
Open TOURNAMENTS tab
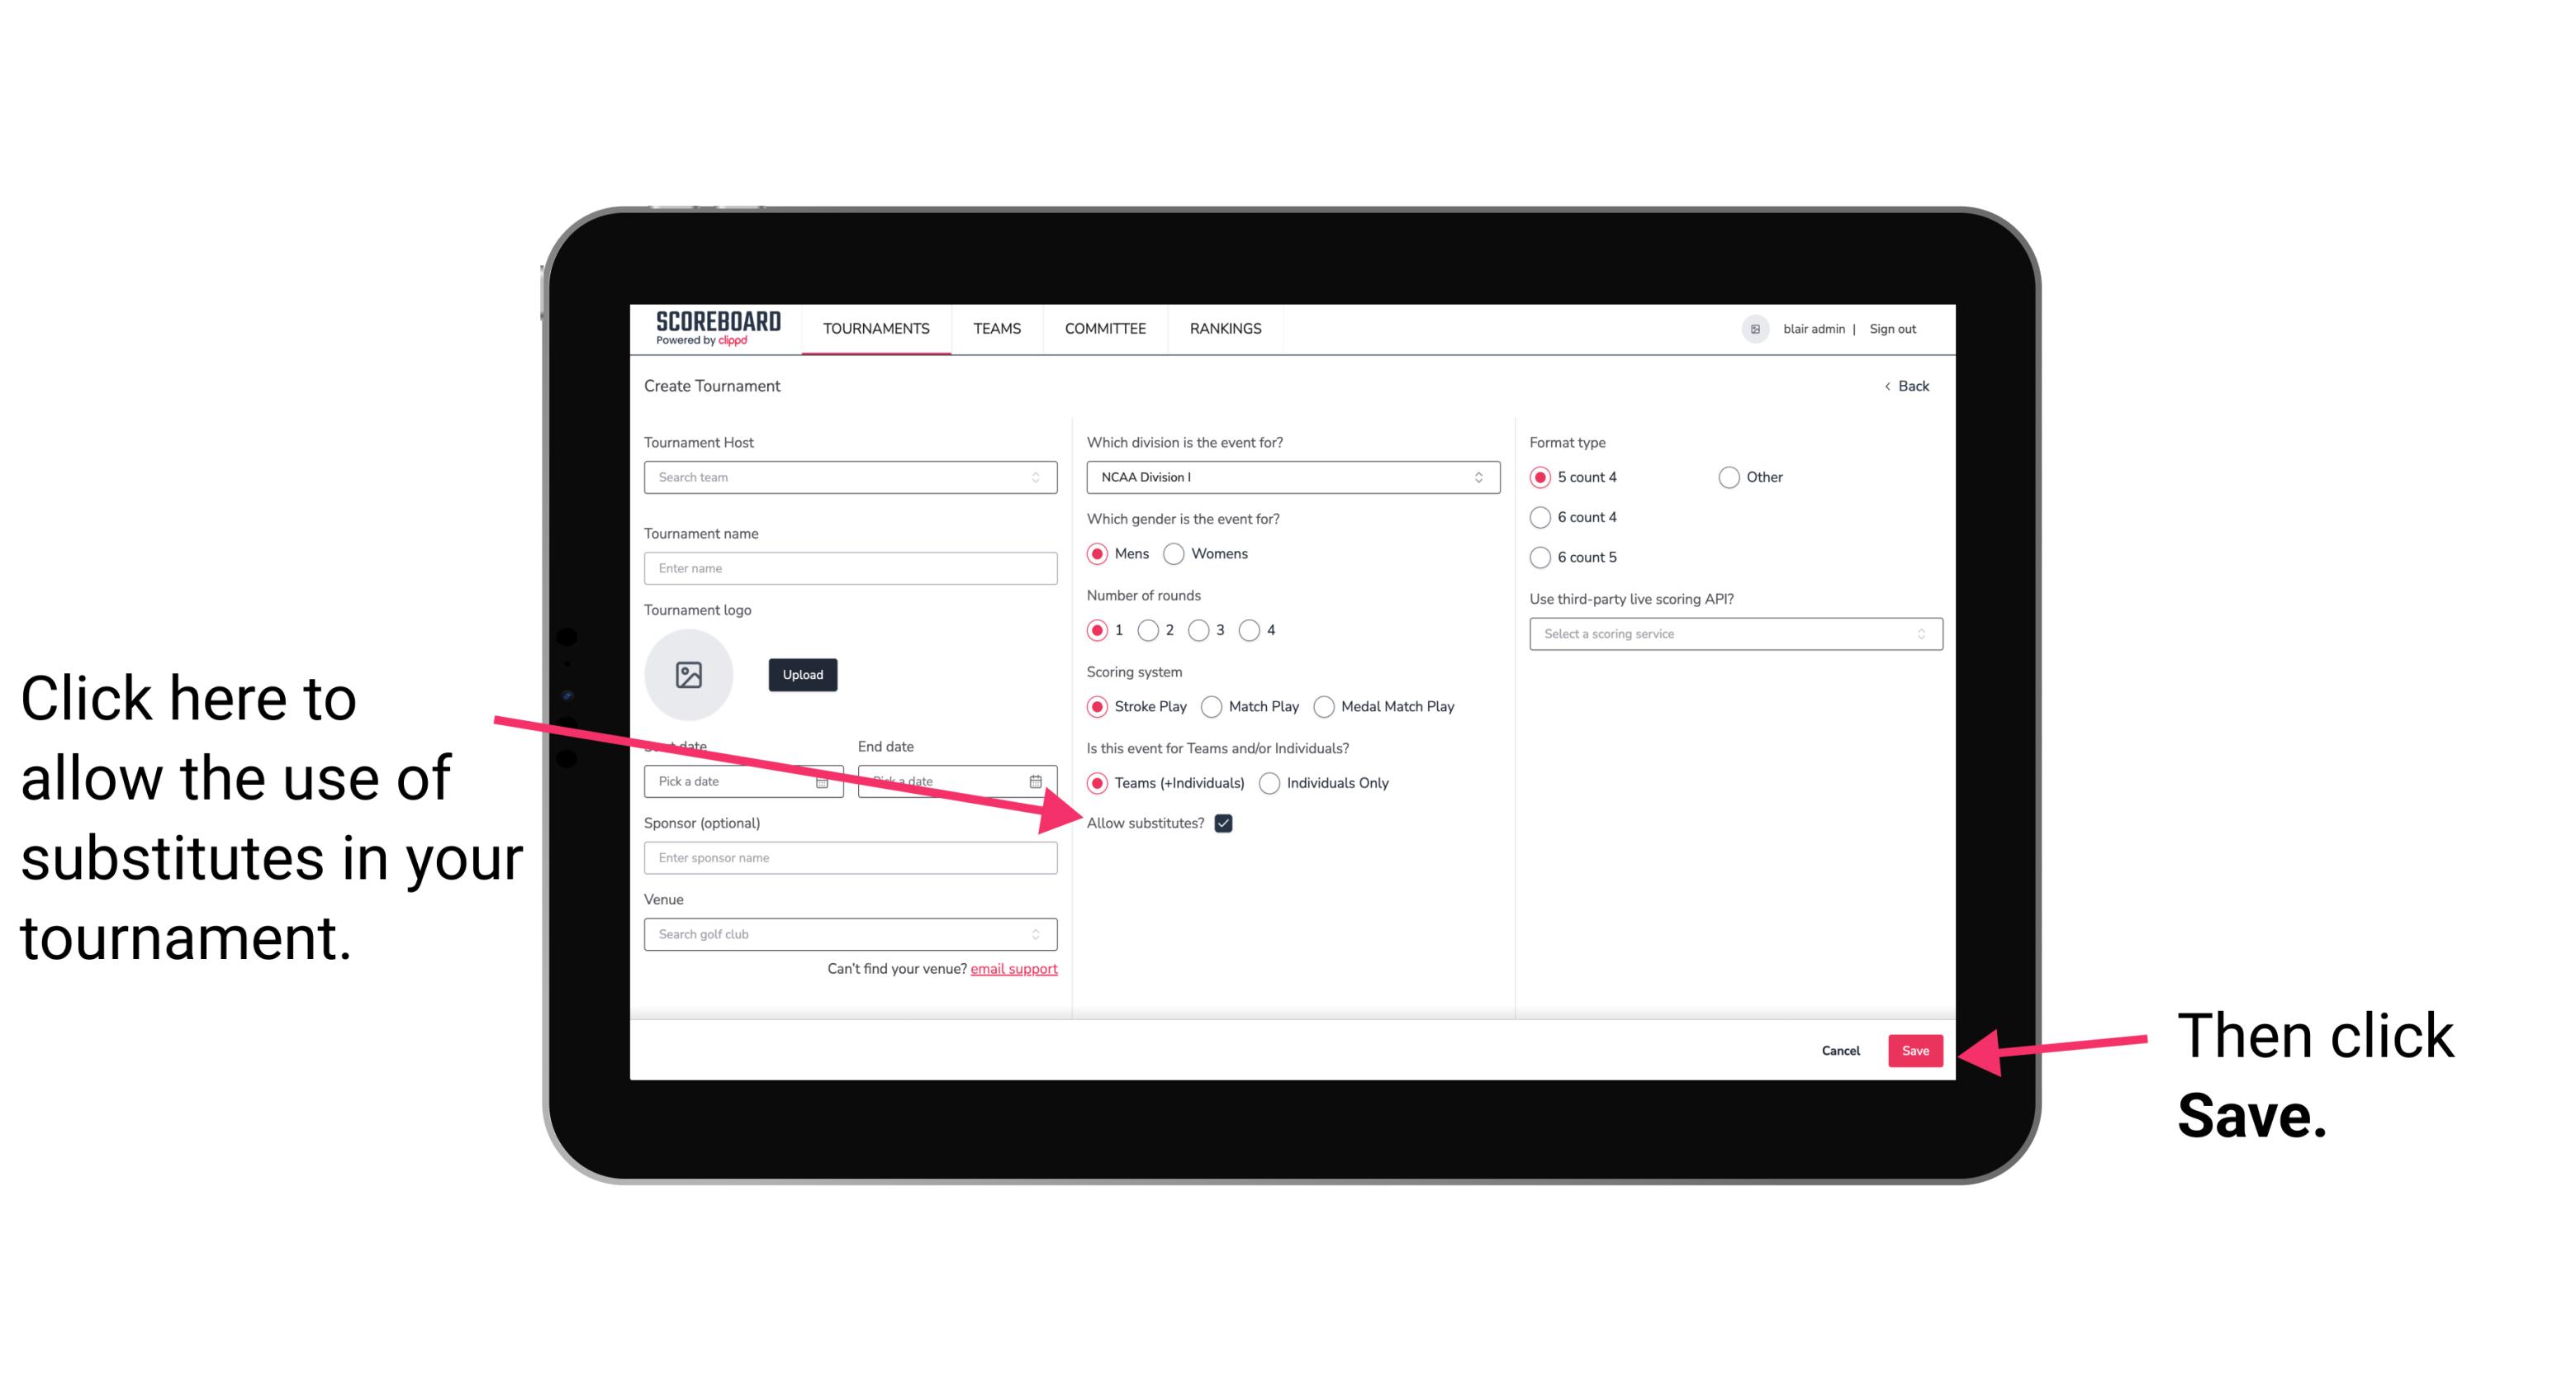pyautogui.click(x=877, y=328)
